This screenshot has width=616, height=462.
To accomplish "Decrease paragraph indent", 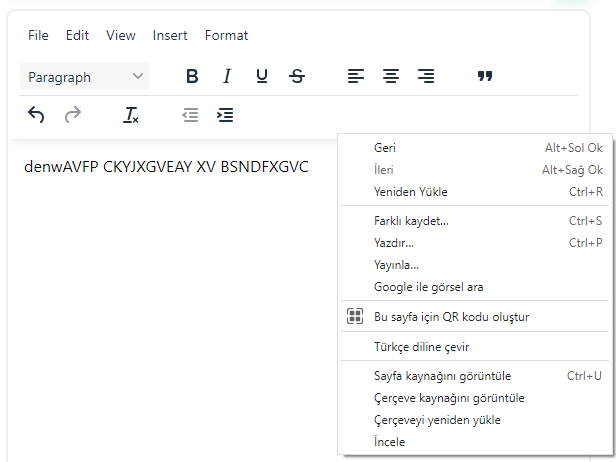I will (x=190, y=115).
